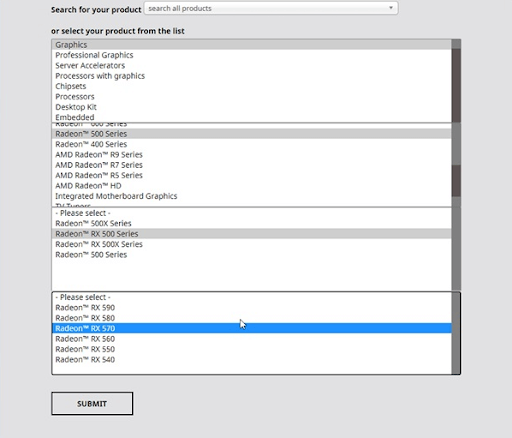This screenshot has height=438, width=512.
Task: Click the scrollbar of the RX model list
Action: [456, 333]
